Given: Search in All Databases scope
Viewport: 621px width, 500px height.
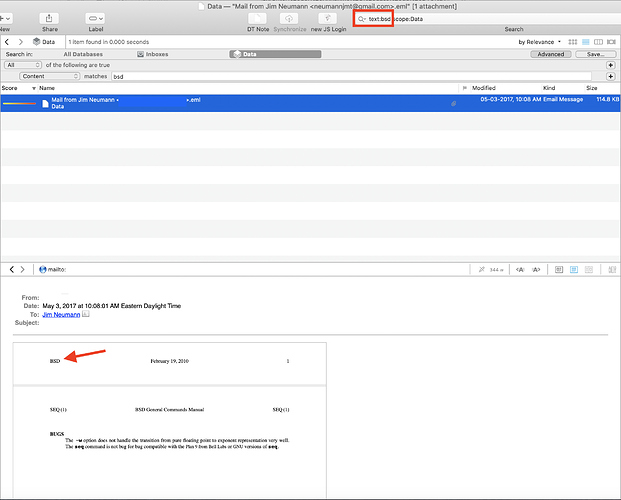Looking at the screenshot, I should tap(83, 54).
